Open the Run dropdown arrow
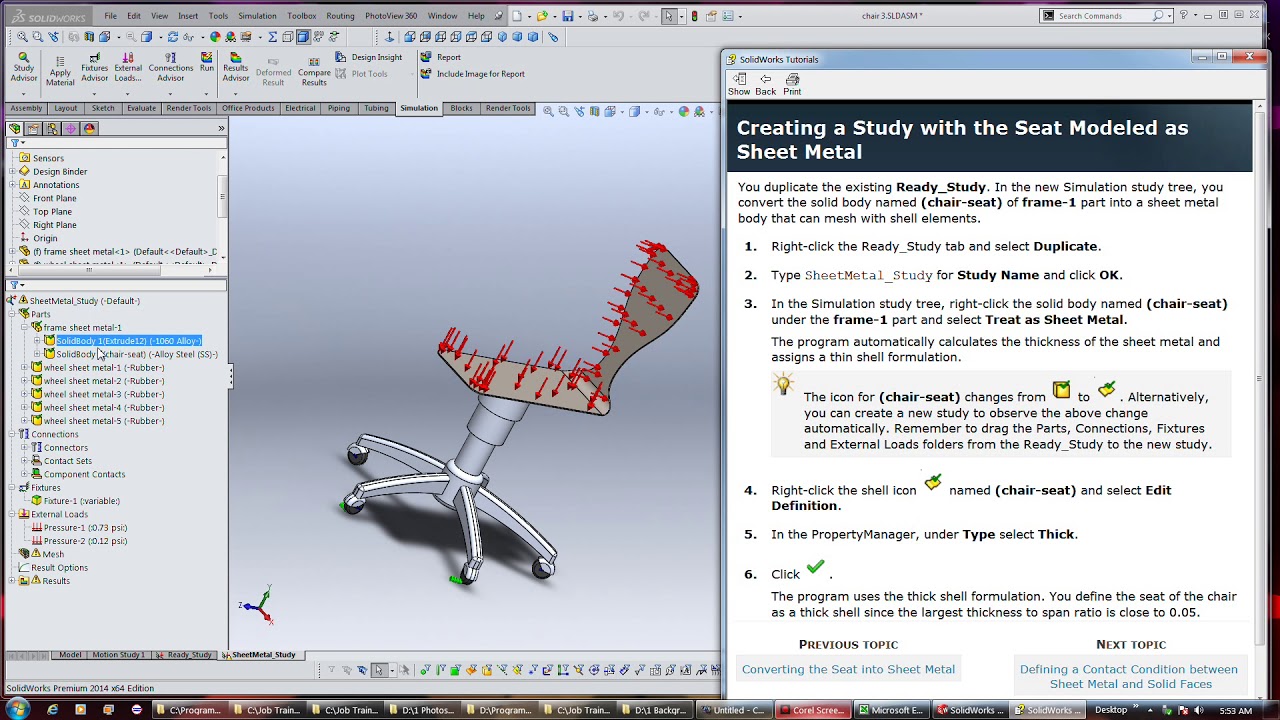 tap(206, 93)
